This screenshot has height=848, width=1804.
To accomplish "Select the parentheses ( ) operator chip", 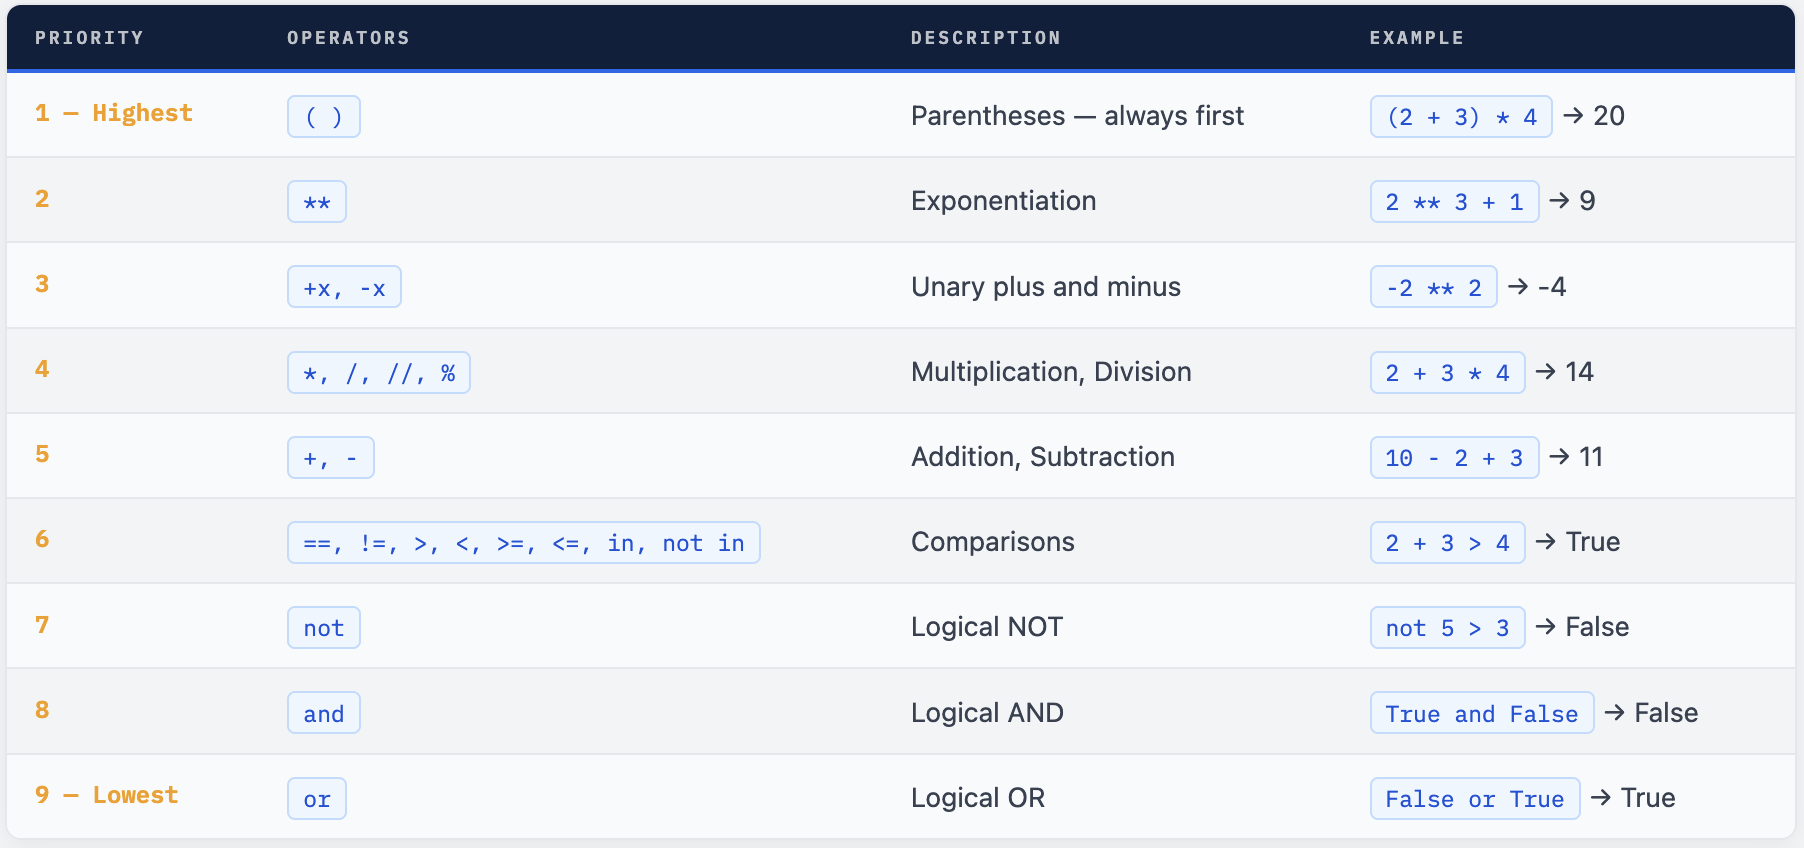I will pyautogui.click(x=323, y=117).
